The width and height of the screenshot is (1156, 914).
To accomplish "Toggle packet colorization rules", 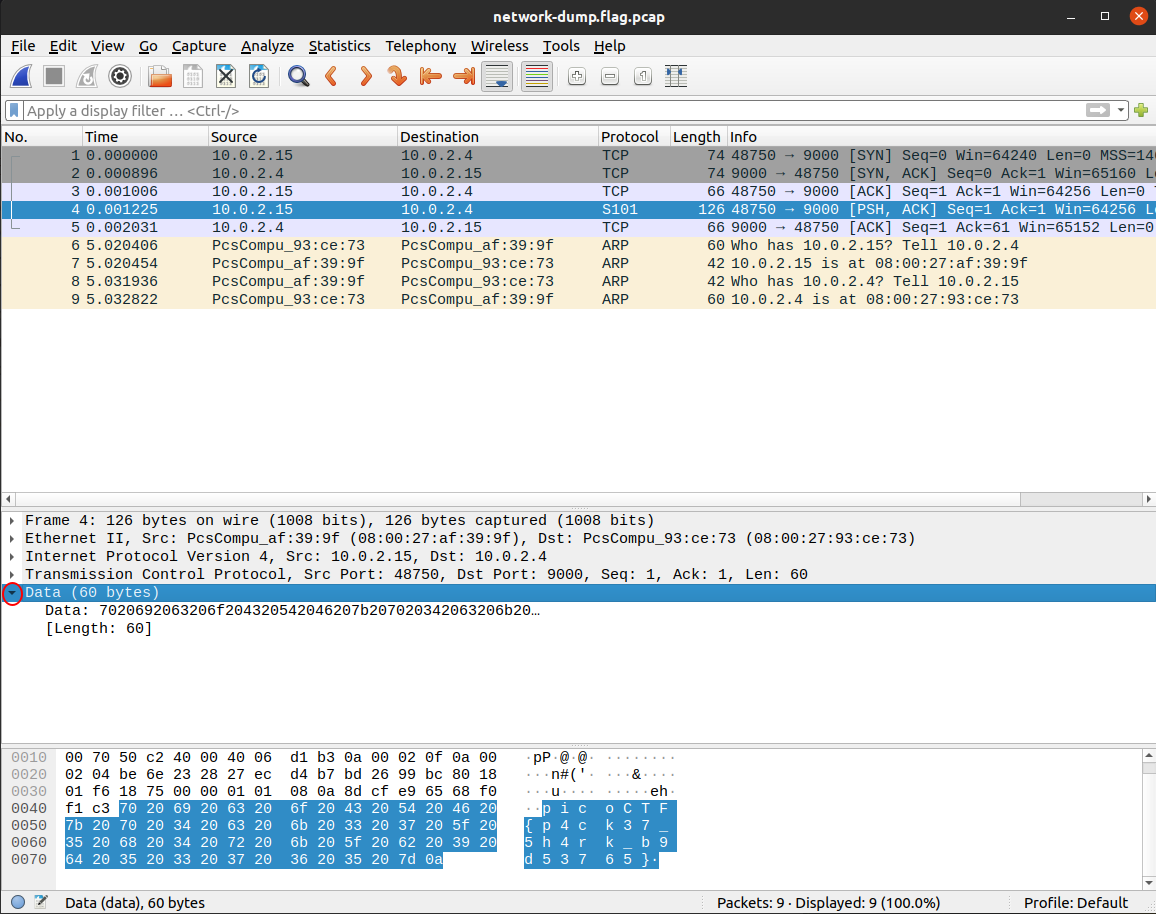I will click(537, 76).
